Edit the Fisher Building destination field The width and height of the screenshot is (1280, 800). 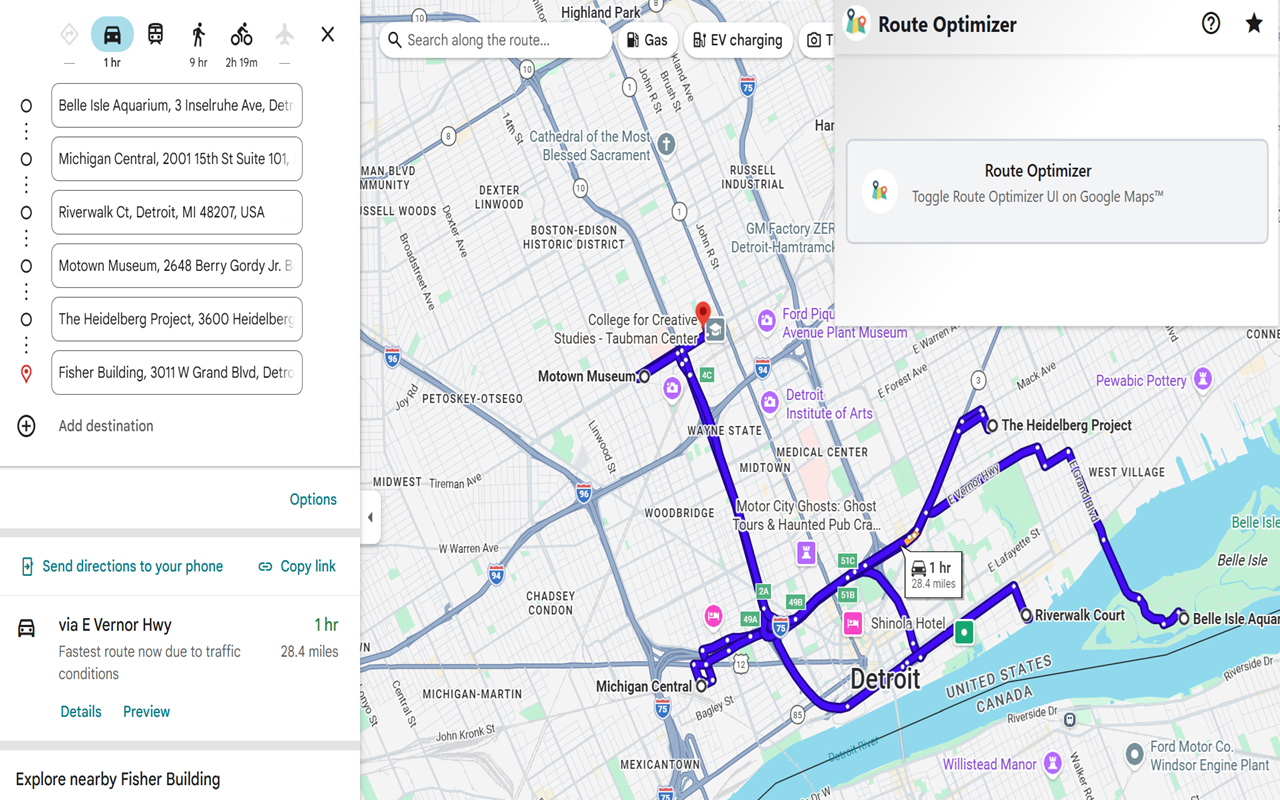177,373
